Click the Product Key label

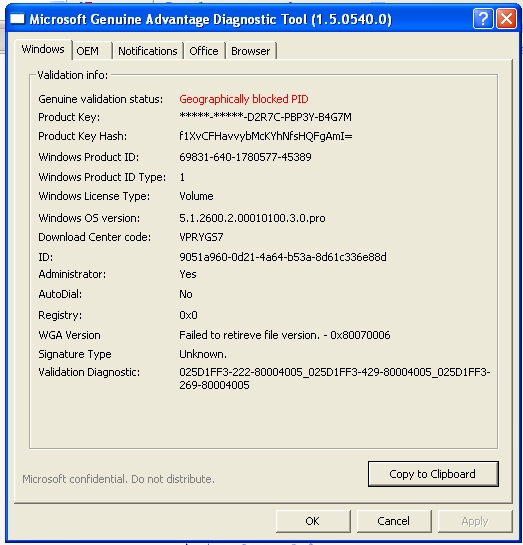pyautogui.click(x=69, y=117)
